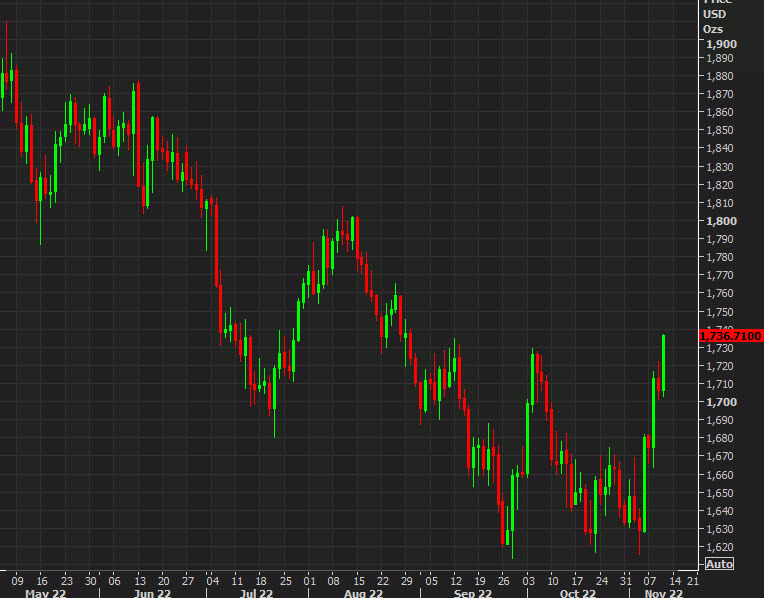Viewport: 764px width, 598px height.
Task: Select the 19 date tick in September
Action: coord(479,581)
